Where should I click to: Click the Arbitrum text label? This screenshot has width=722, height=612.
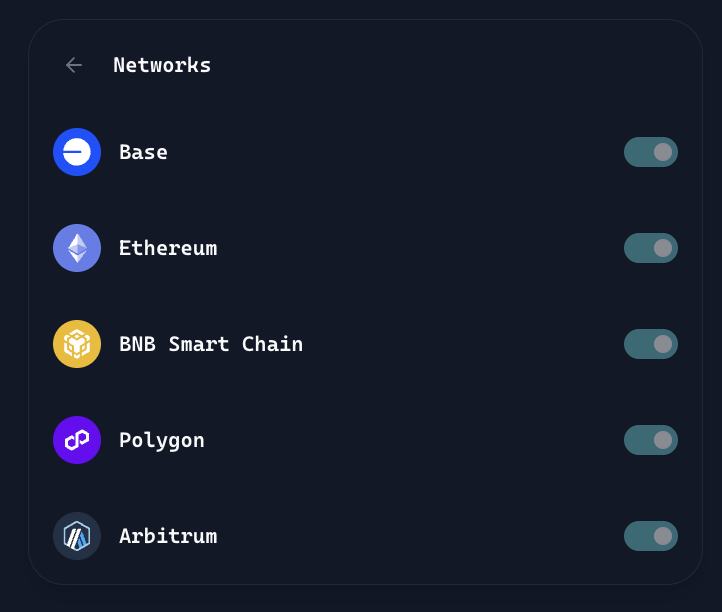click(168, 536)
